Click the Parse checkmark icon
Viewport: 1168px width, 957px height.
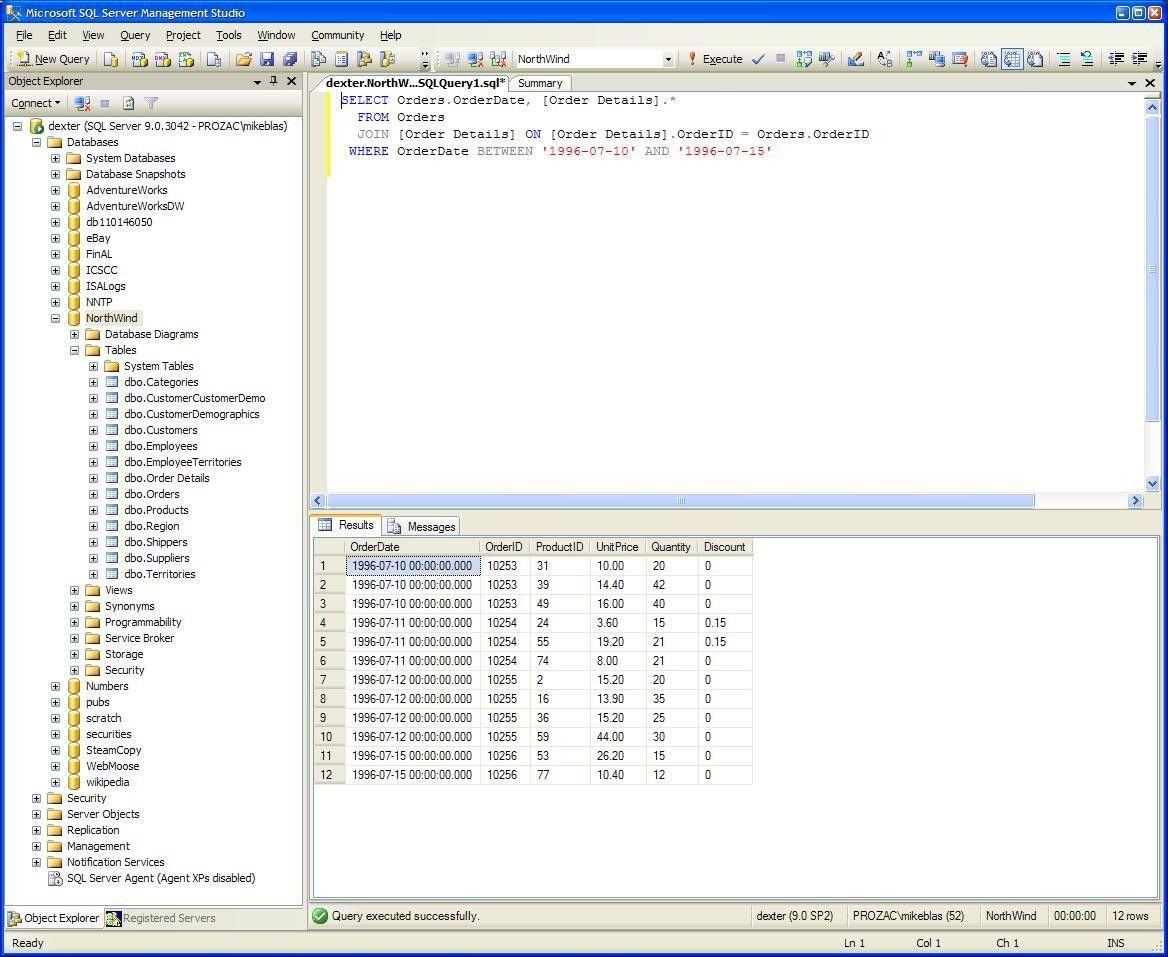click(x=758, y=59)
